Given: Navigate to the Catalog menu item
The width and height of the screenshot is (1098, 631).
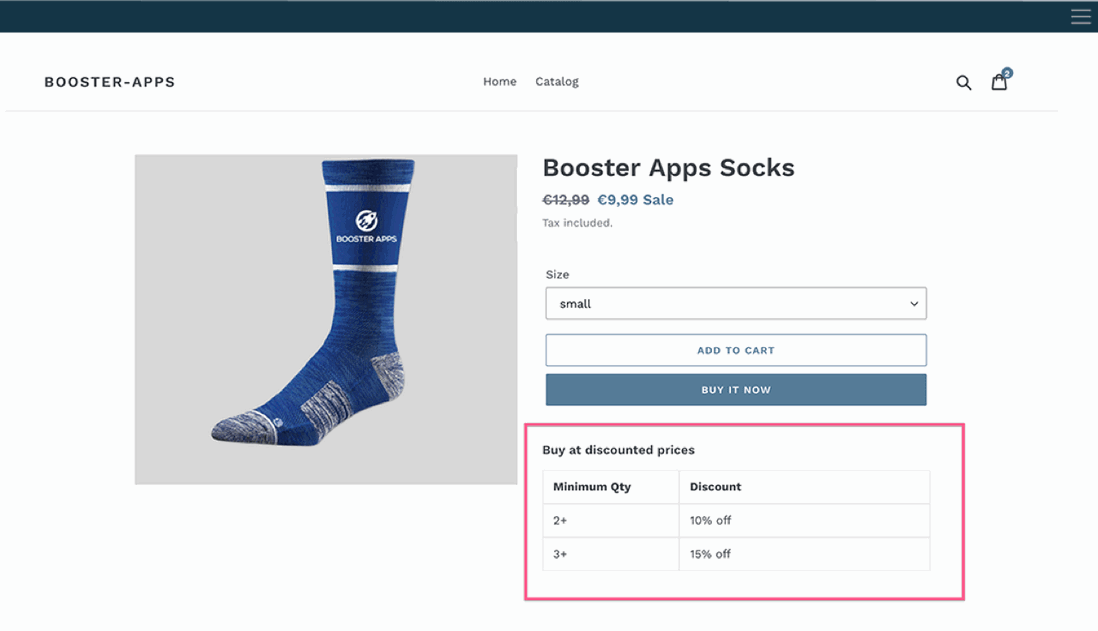Looking at the screenshot, I should (x=557, y=81).
